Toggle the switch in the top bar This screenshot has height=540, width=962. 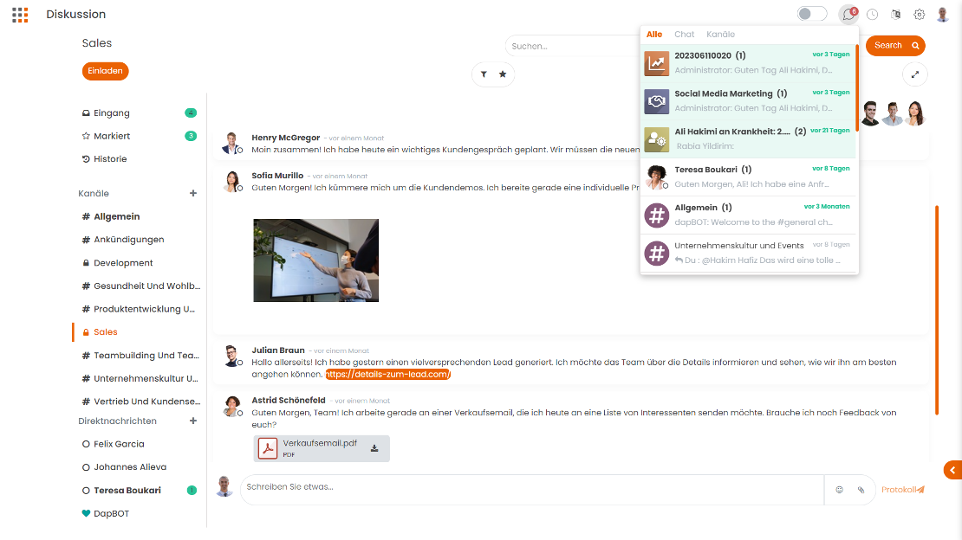coord(812,14)
